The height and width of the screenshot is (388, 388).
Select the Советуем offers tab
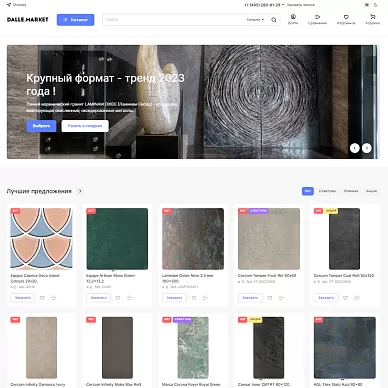(x=327, y=191)
